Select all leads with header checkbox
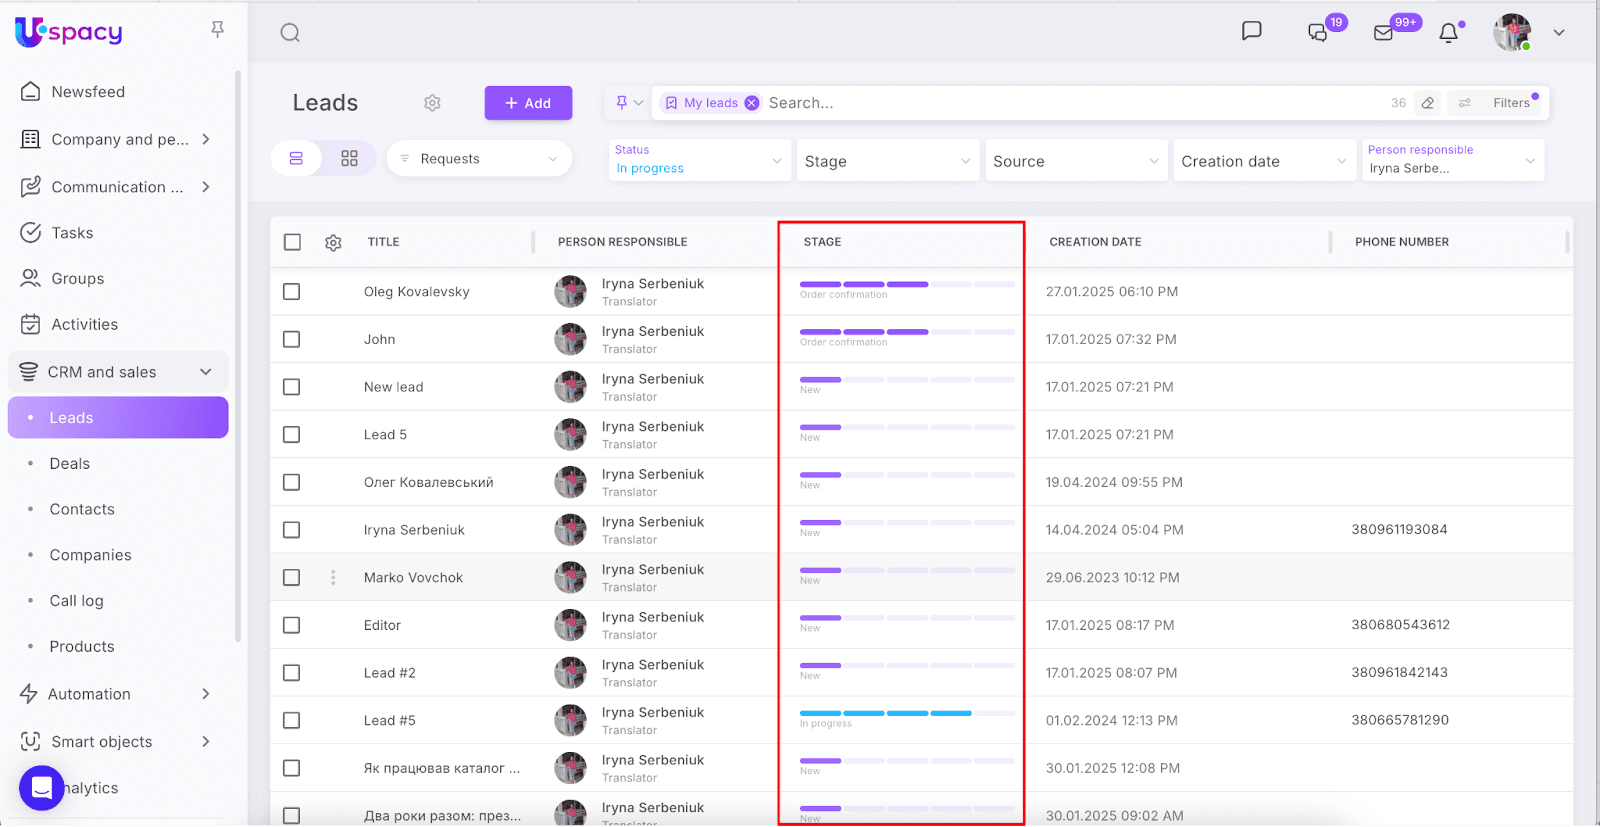This screenshot has width=1600, height=827. coord(292,242)
